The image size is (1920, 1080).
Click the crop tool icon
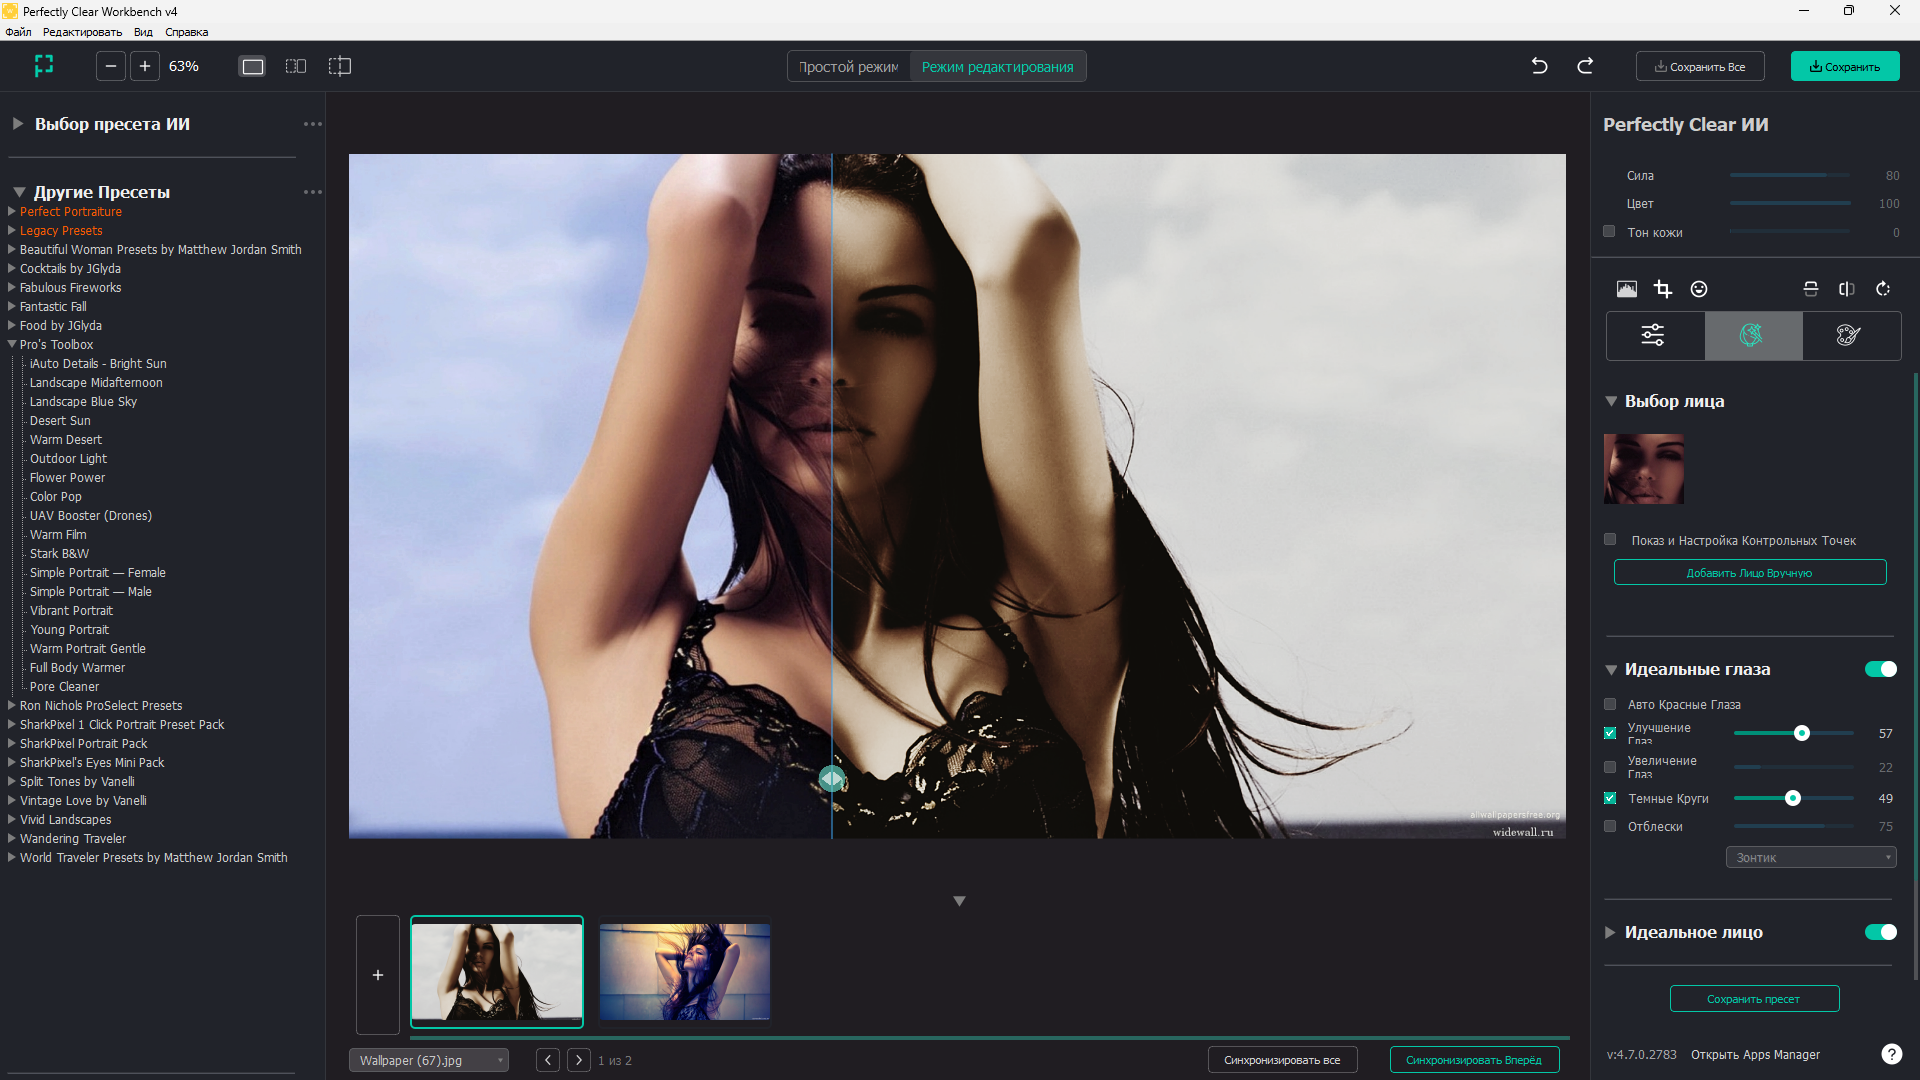point(1663,289)
